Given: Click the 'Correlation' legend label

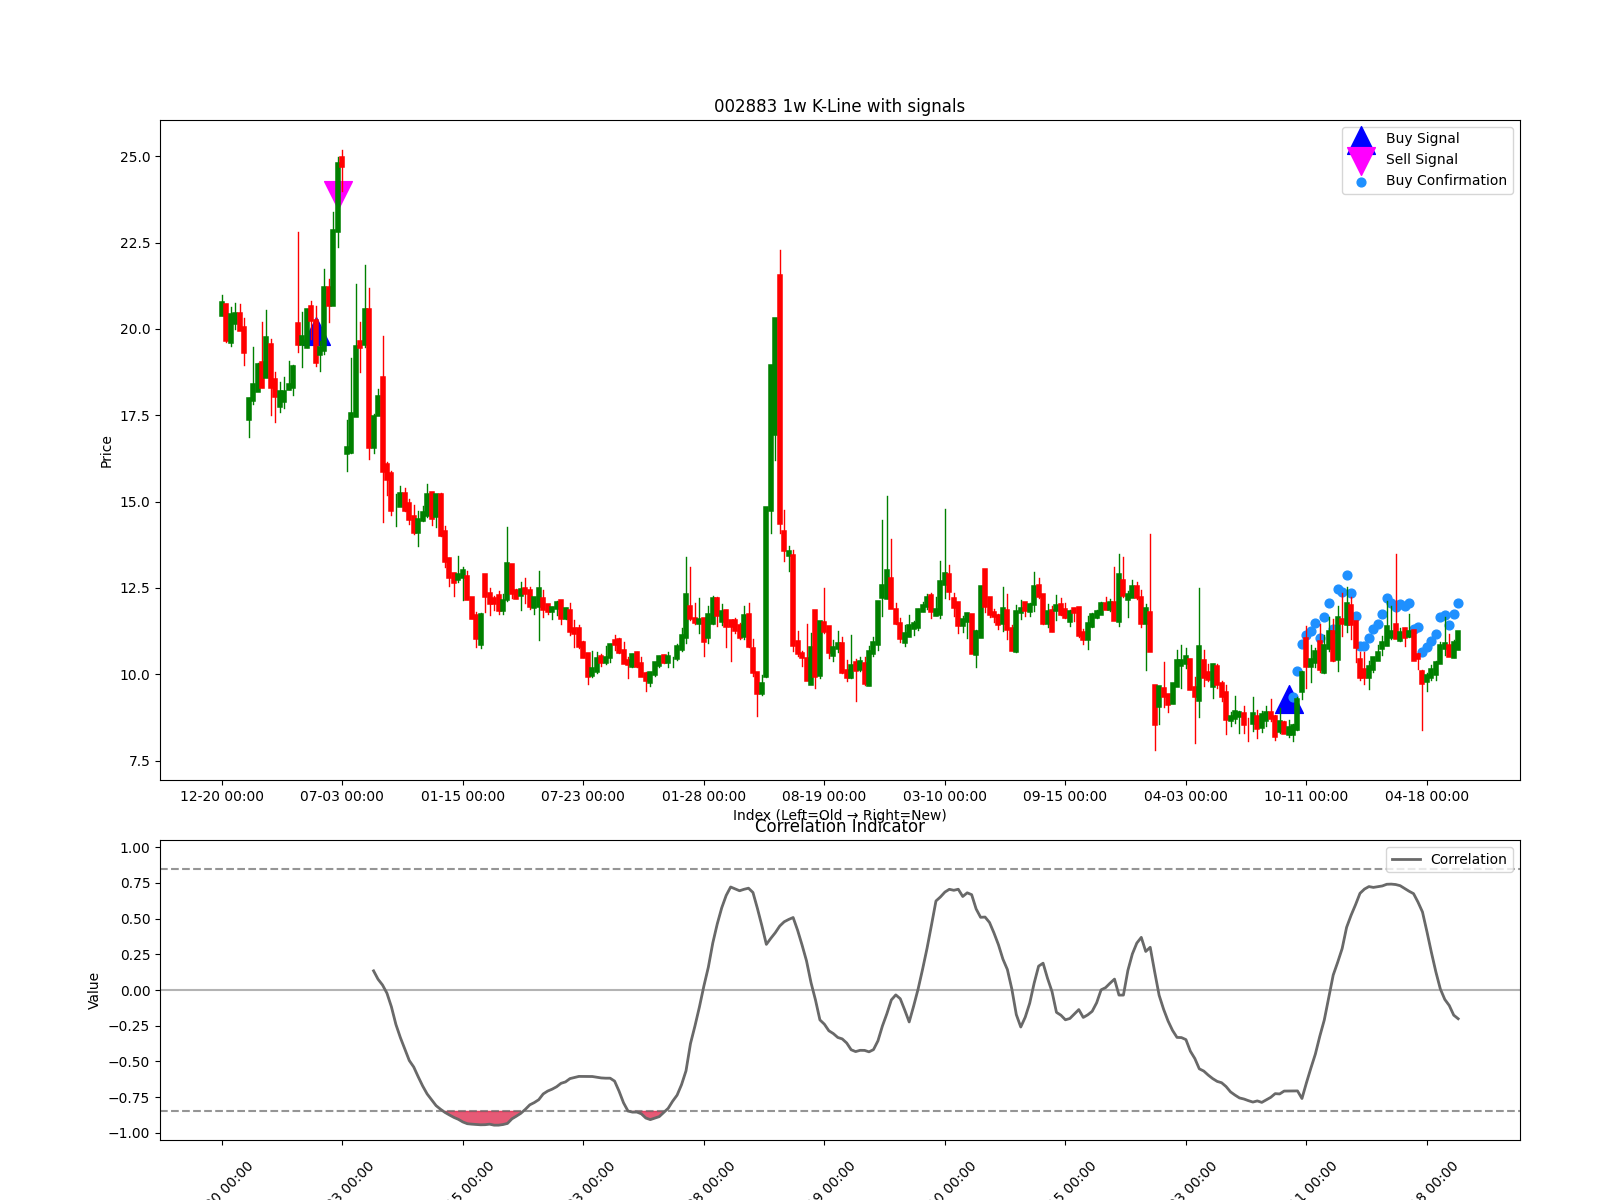Looking at the screenshot, I should click(1468, 859).
